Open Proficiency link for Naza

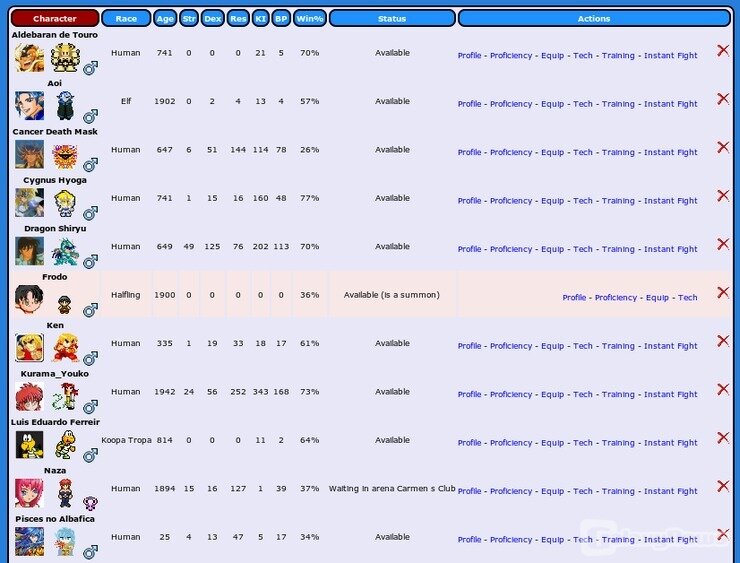pos(511,491)
